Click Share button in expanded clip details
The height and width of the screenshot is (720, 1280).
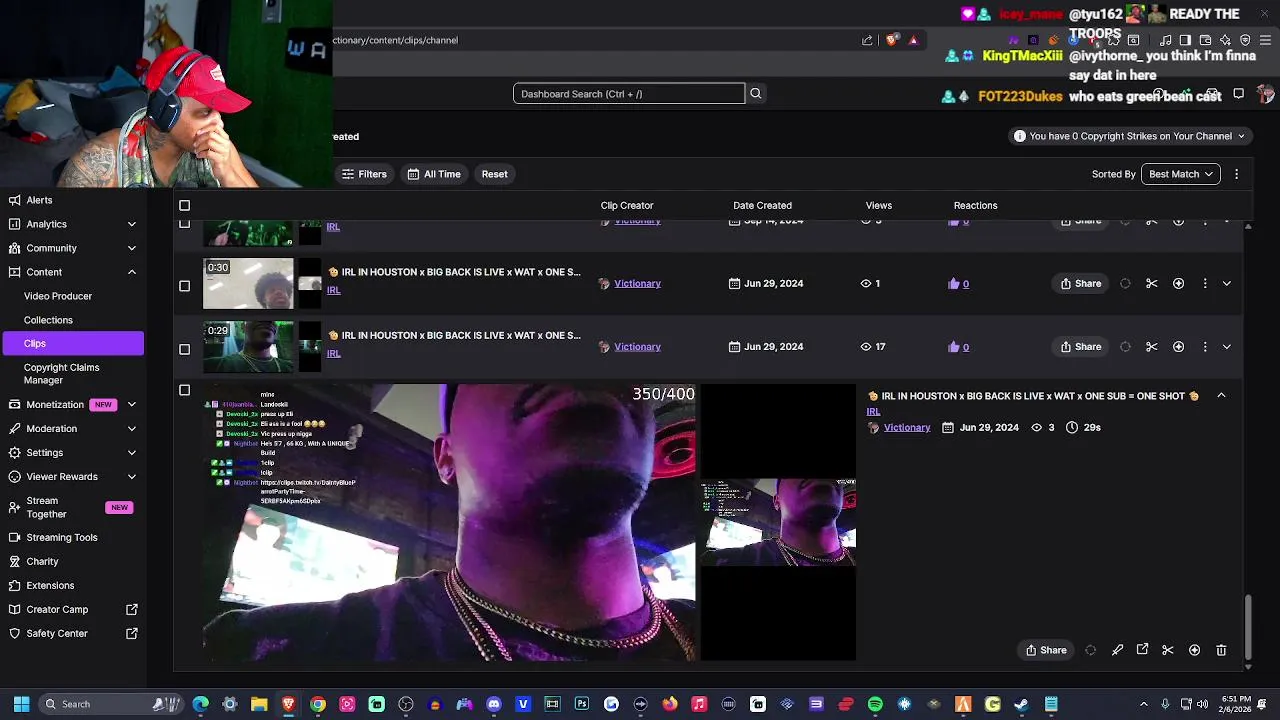[x=1046, y=650]
